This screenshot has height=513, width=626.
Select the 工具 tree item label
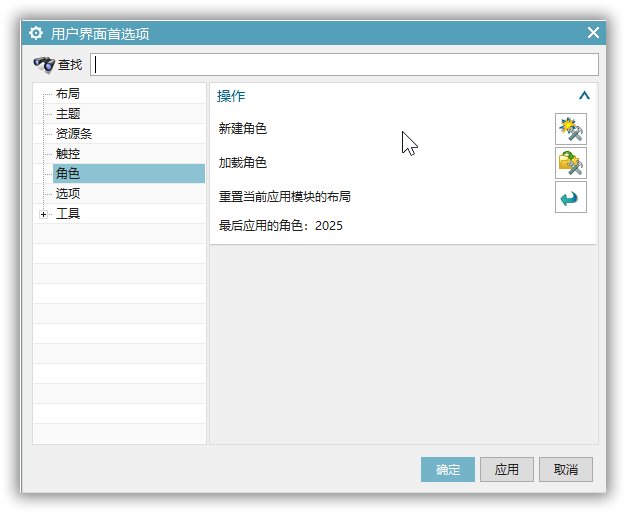[x=68, y=214]
